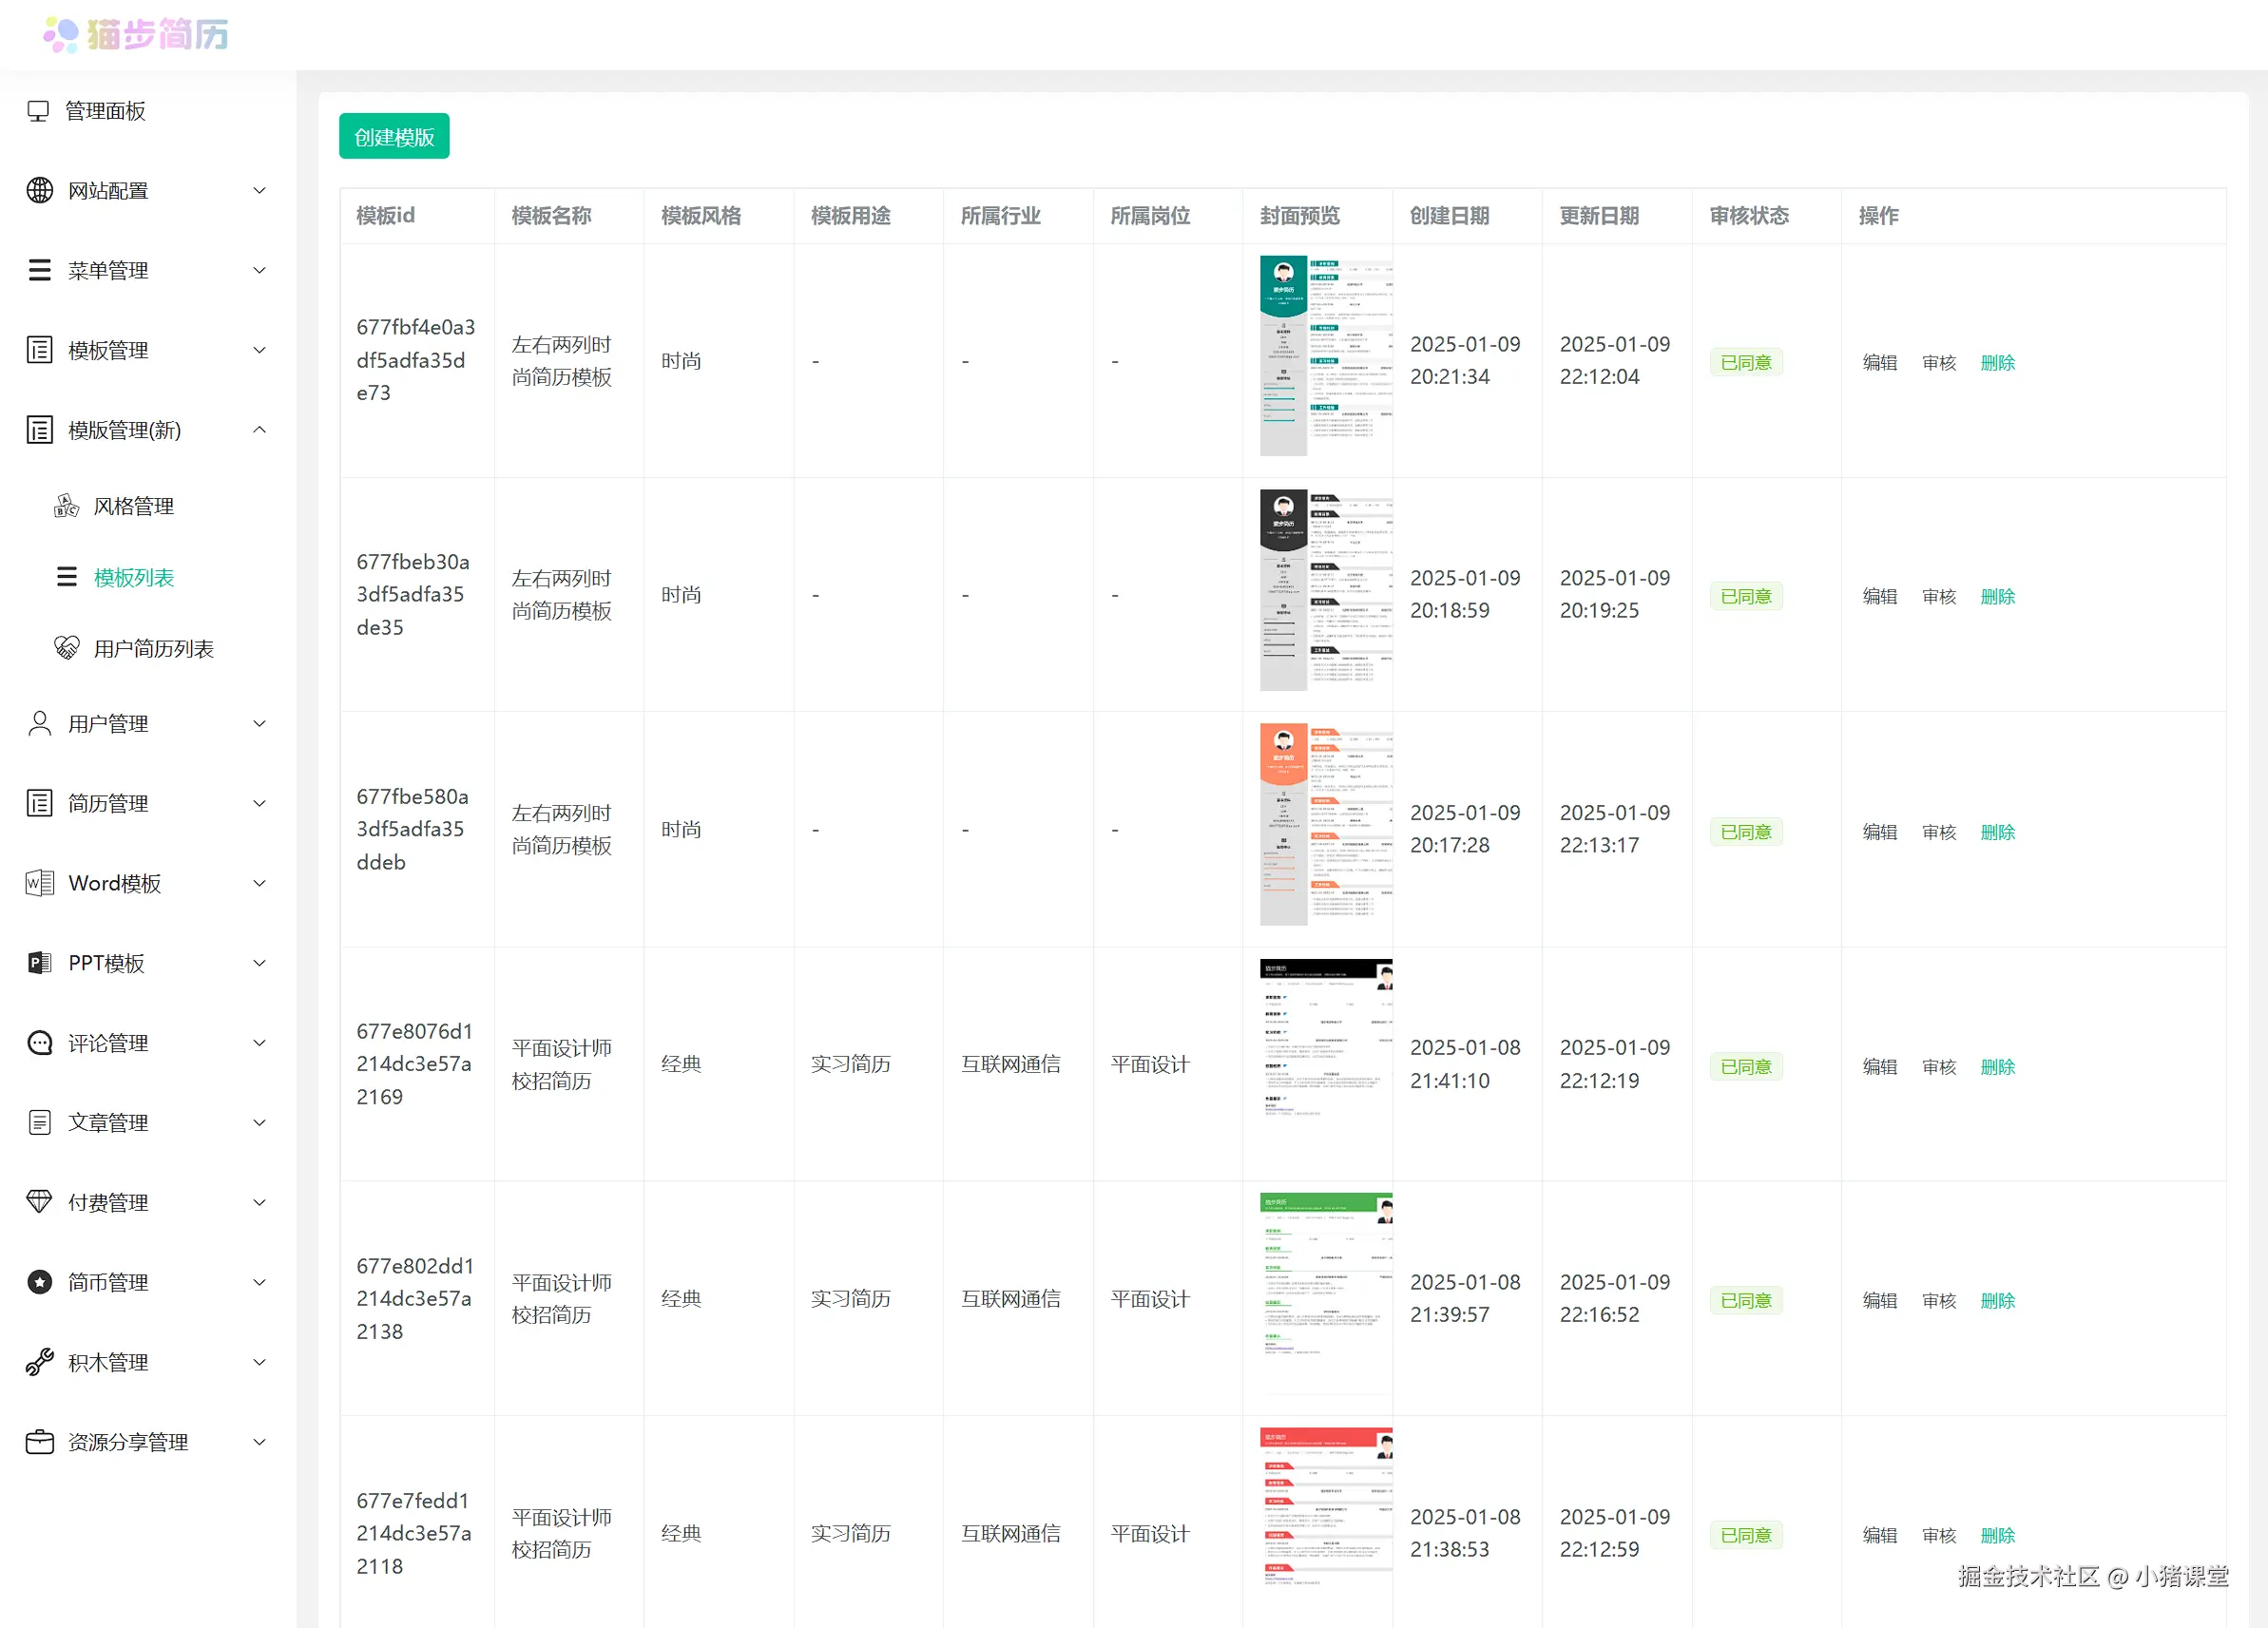Image resolution: width=2268 pixels, height=1628 pixels.
Task: Click the diamond icon for 付费管理
Action: pyautogui.click(x=39, y=1202)
